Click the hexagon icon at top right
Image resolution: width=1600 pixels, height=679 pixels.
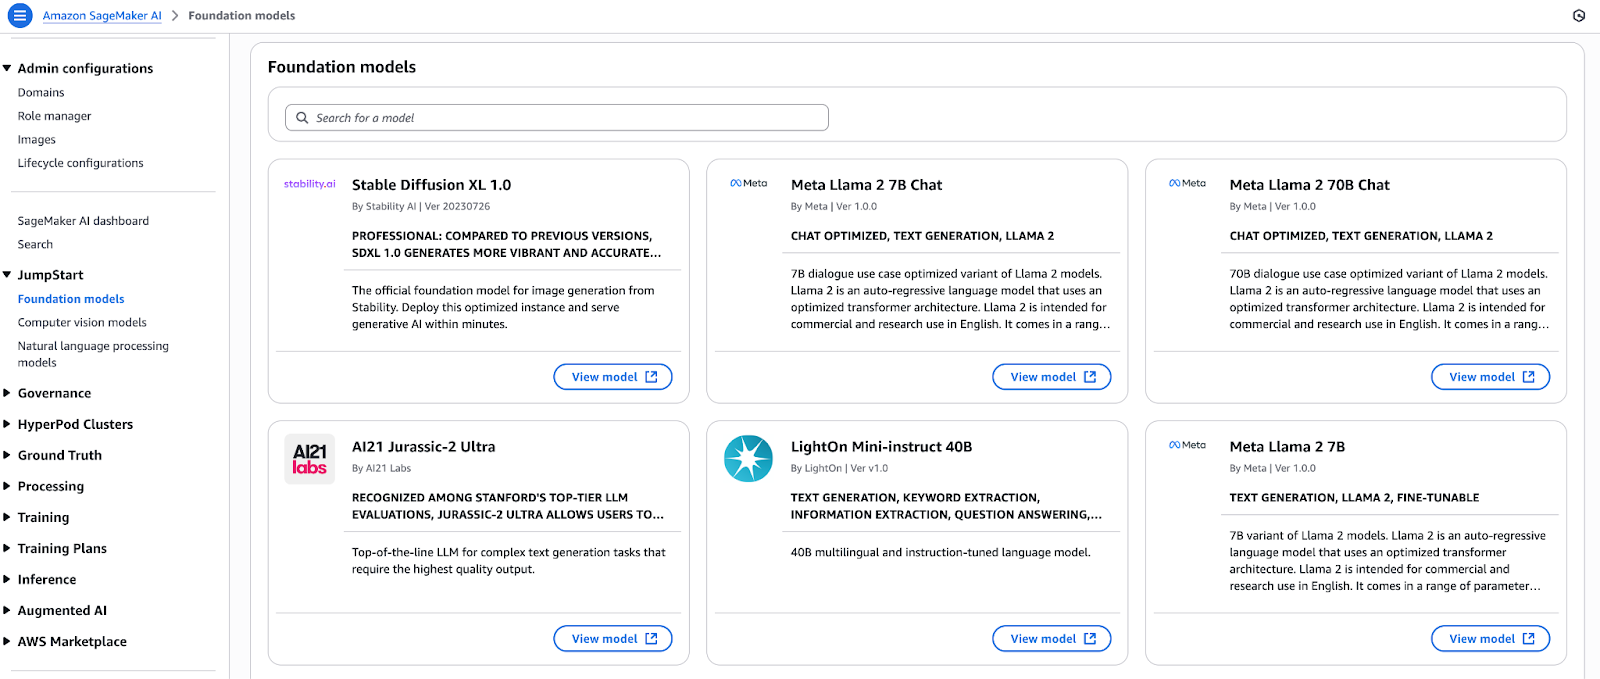1579,16
